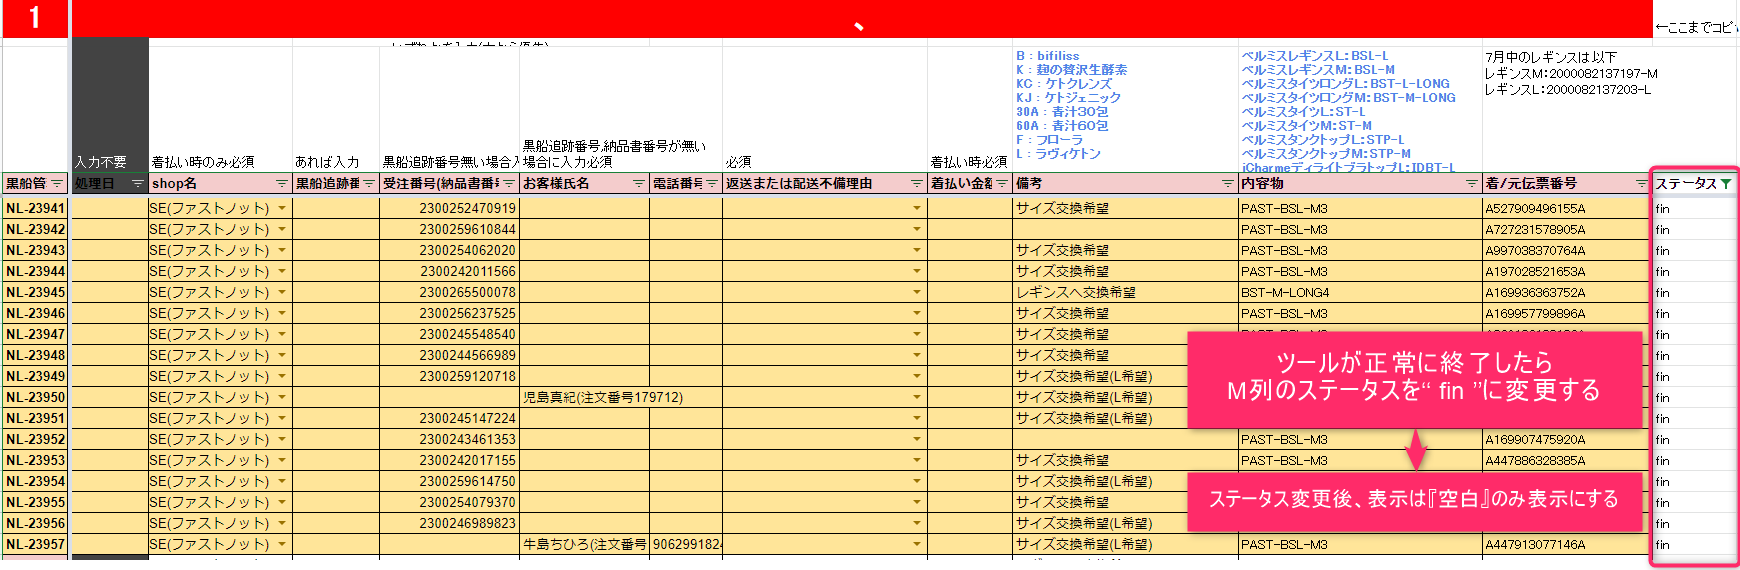
Task: Select PAST-BSL-M3 cell in row NL-23942
Action: pos(1360,229)
